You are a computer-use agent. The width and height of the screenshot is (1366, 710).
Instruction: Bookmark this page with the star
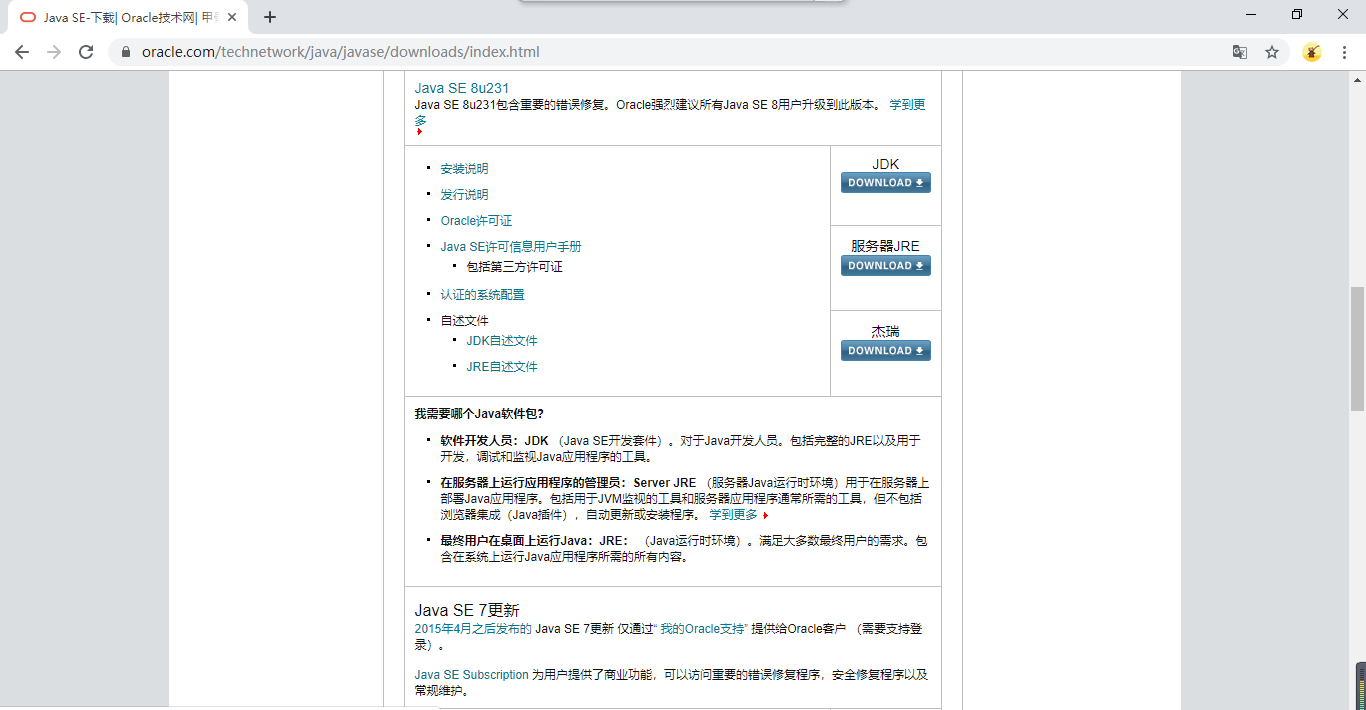(x=1272, y=52)
